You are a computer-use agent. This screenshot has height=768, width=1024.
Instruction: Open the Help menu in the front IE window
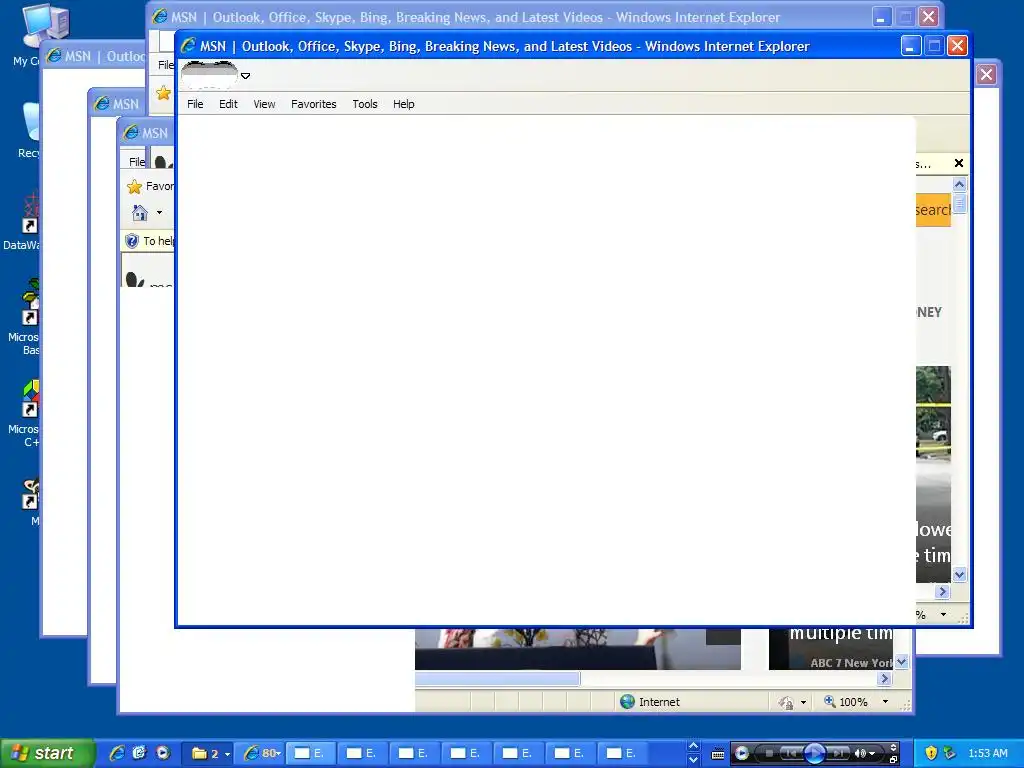click(x=404, y=104)
